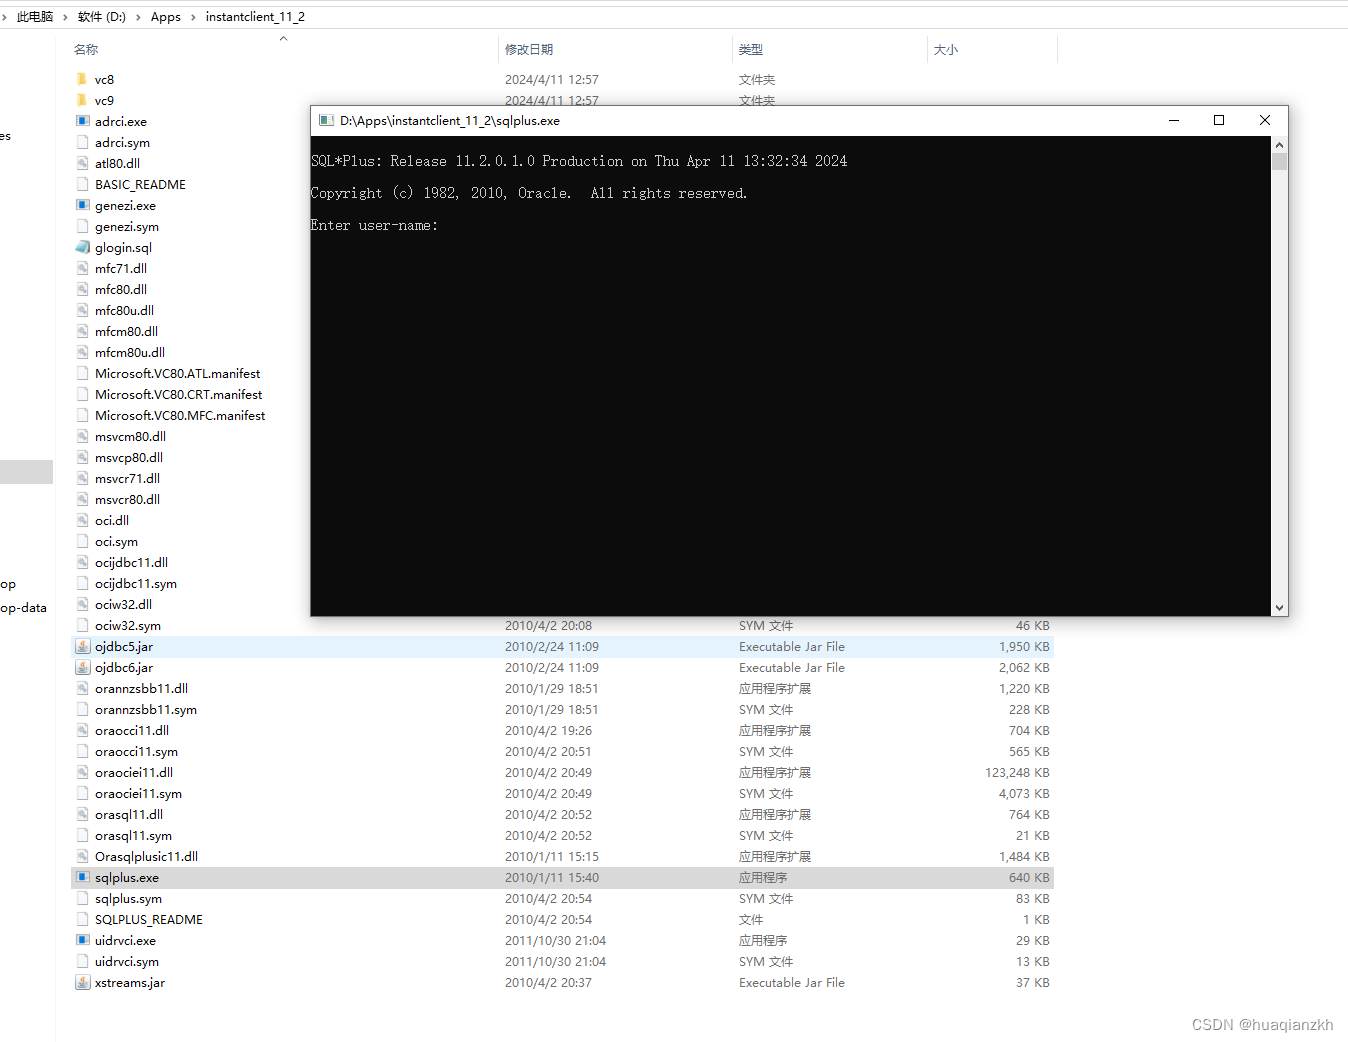The width and height of the screenshot is (1348, 1042).
Task: Select the glogin.sql file icon
Action: click(82, 247)
